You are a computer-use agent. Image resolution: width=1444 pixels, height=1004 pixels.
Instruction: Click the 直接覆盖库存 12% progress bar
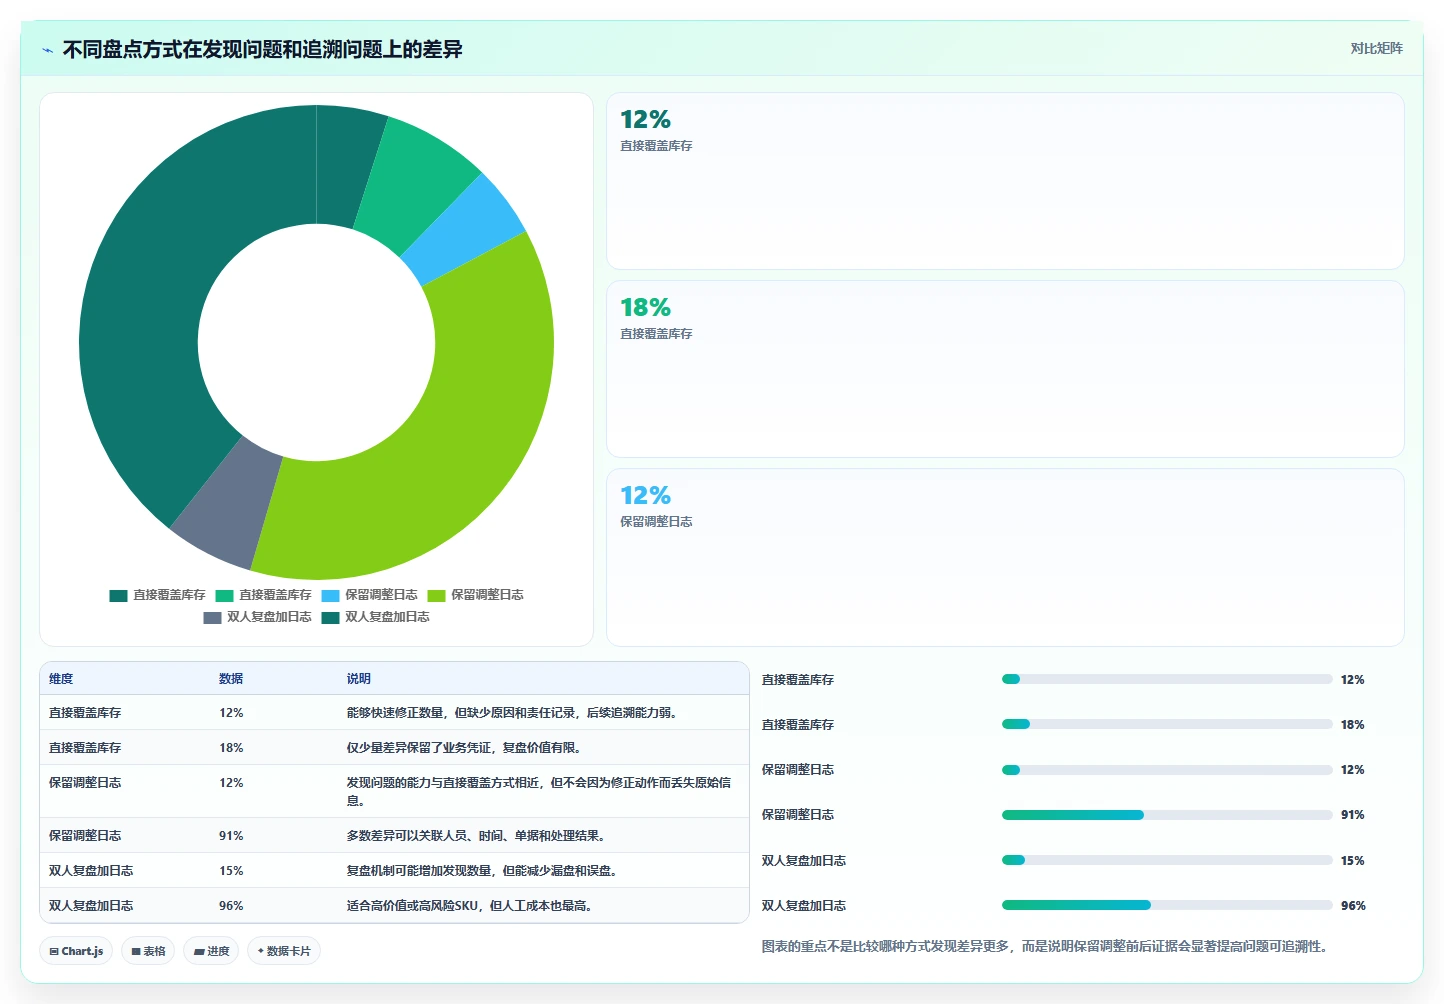[x=1167, y=679]
